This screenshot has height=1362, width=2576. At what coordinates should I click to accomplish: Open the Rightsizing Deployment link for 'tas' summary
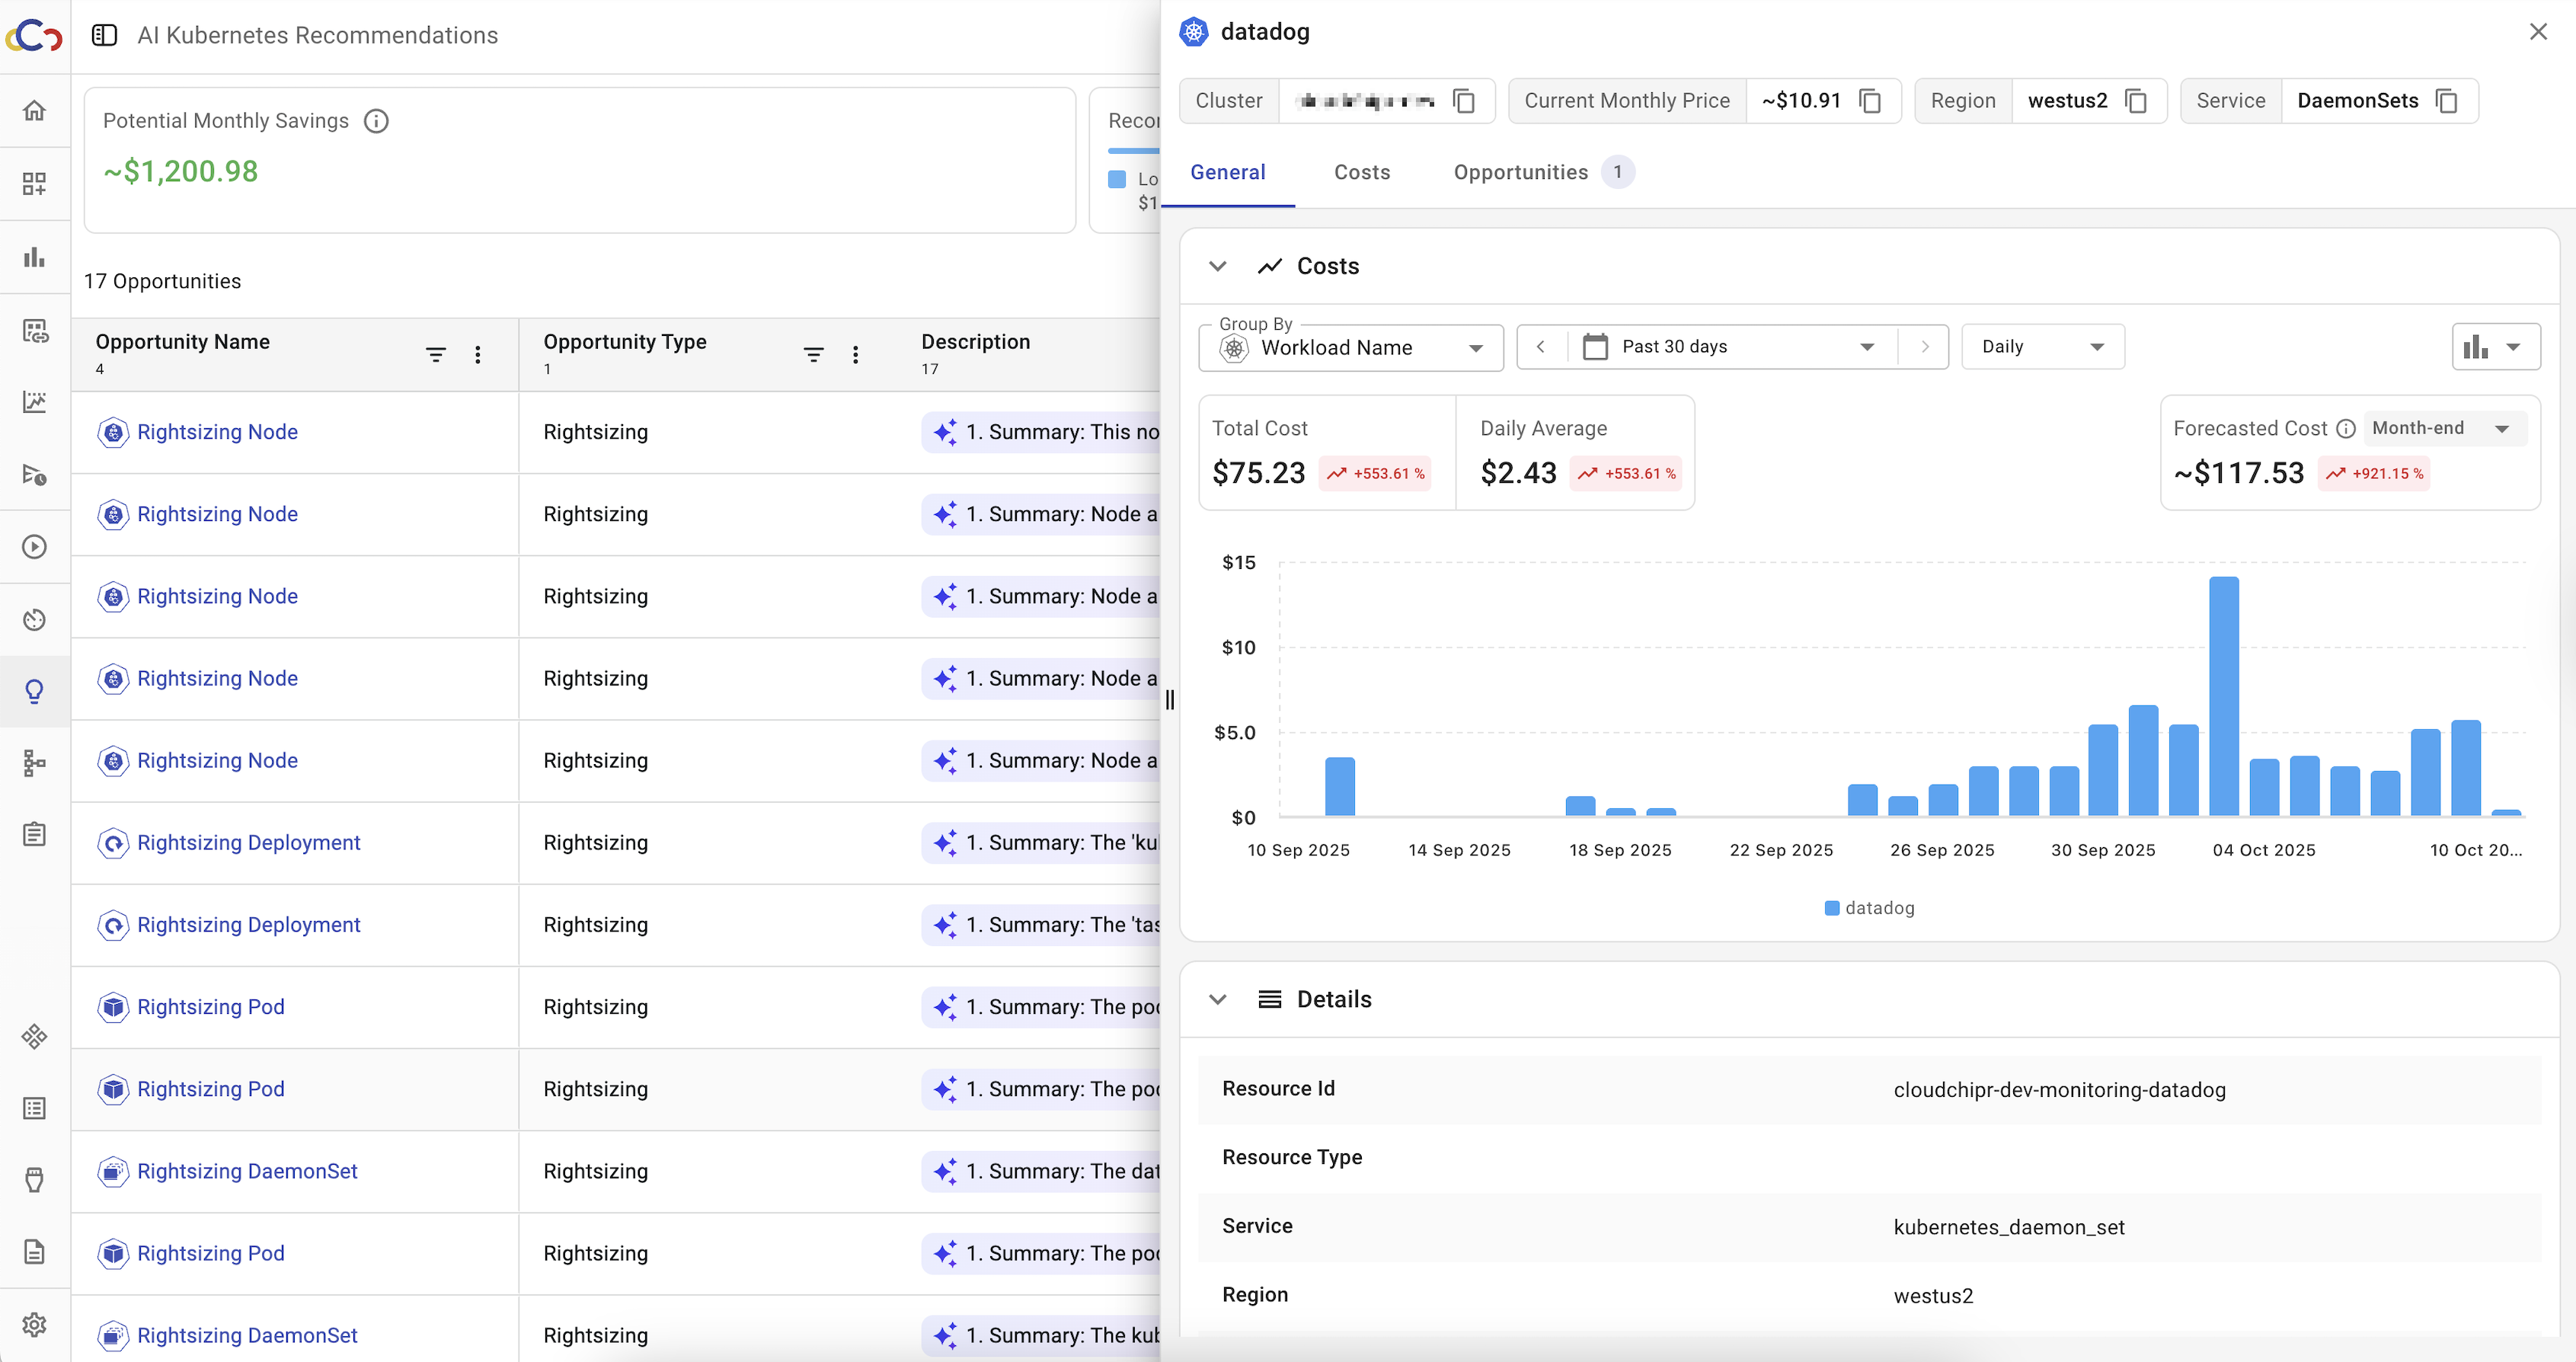(248, 924)
